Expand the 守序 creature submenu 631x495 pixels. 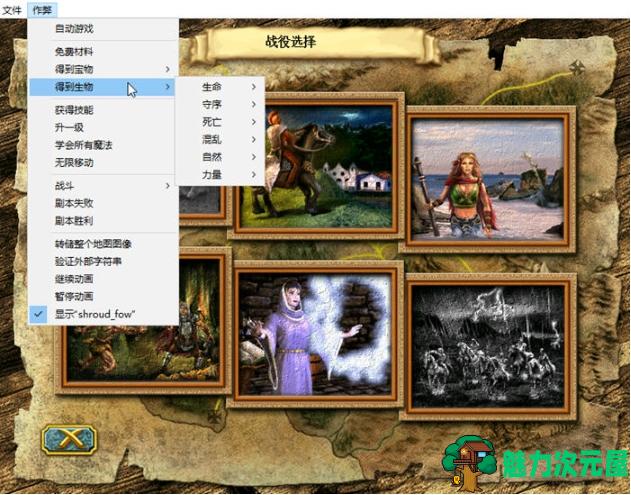[x=221, y=104]
